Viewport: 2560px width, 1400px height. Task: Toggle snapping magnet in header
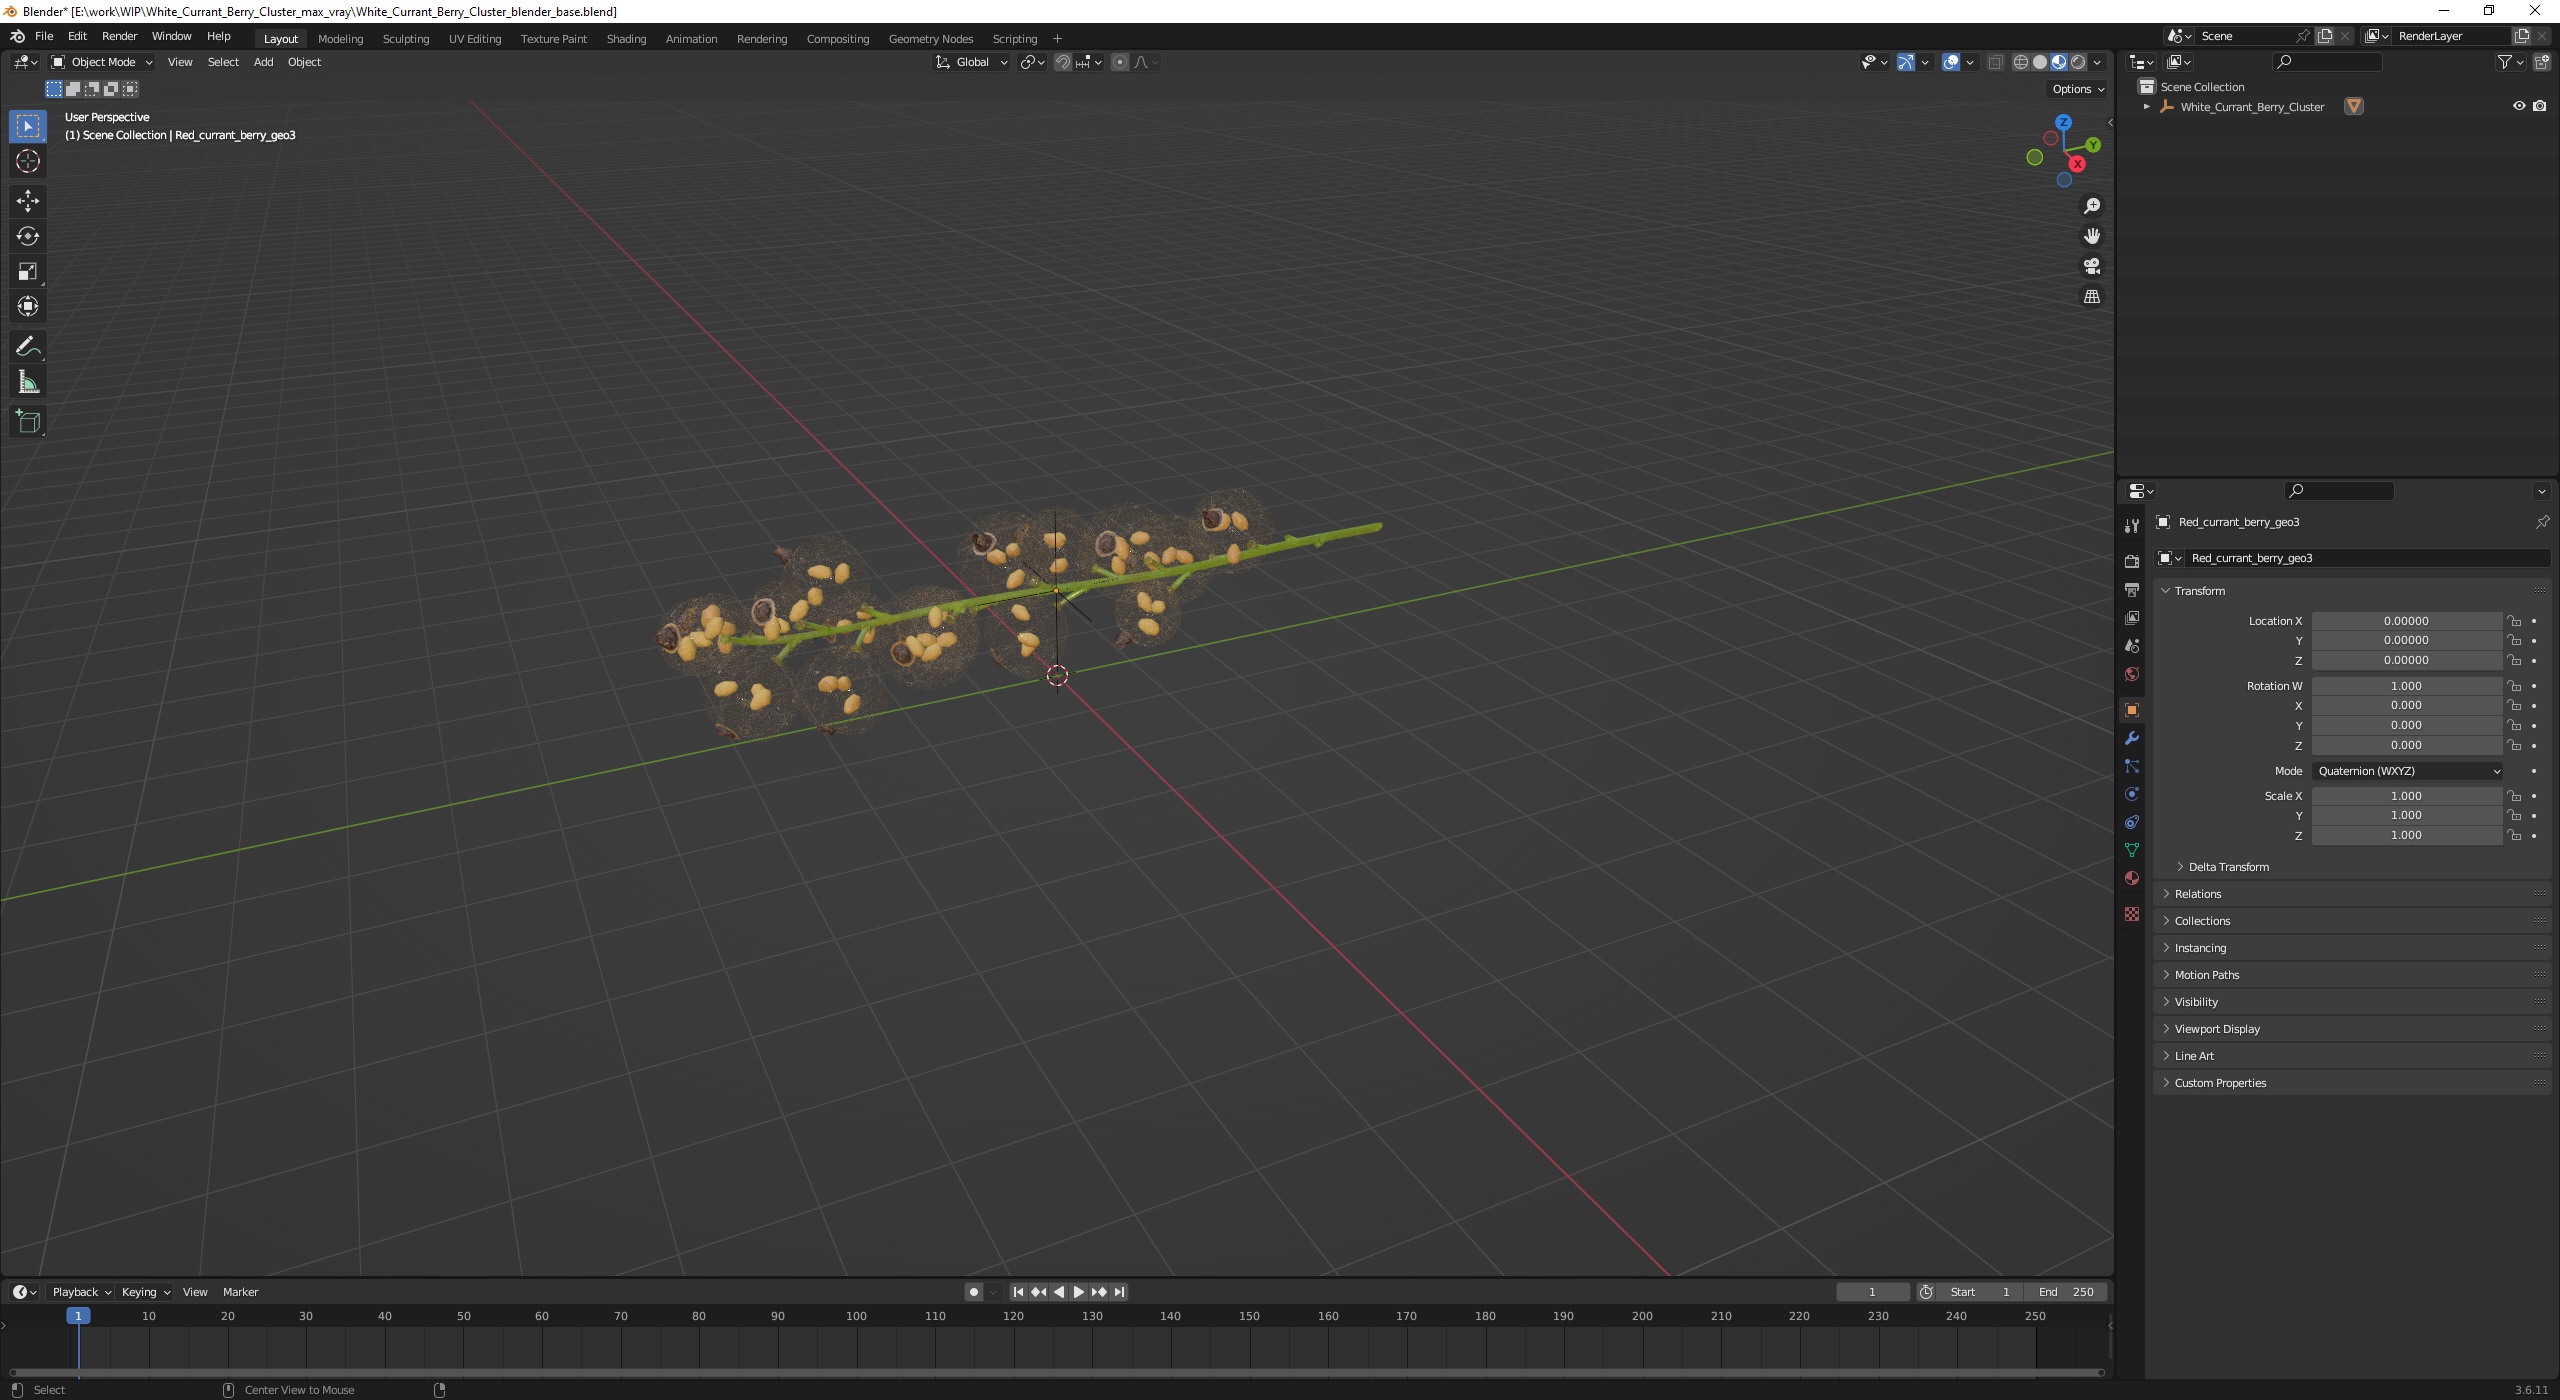tap(1062, 62)
